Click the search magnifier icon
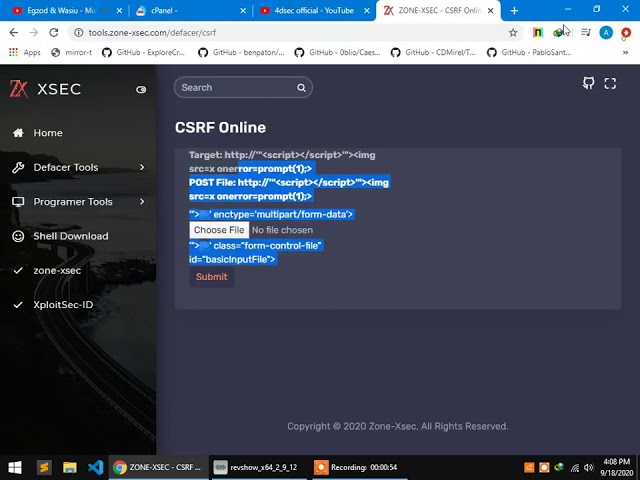 click(301, 88)
